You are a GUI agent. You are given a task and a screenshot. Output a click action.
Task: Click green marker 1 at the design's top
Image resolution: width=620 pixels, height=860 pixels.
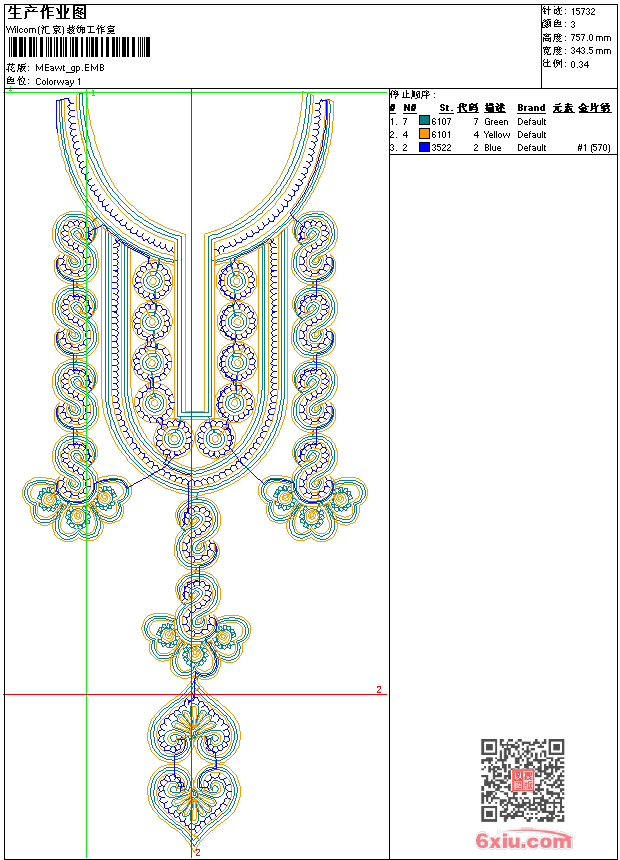(94, 94)
